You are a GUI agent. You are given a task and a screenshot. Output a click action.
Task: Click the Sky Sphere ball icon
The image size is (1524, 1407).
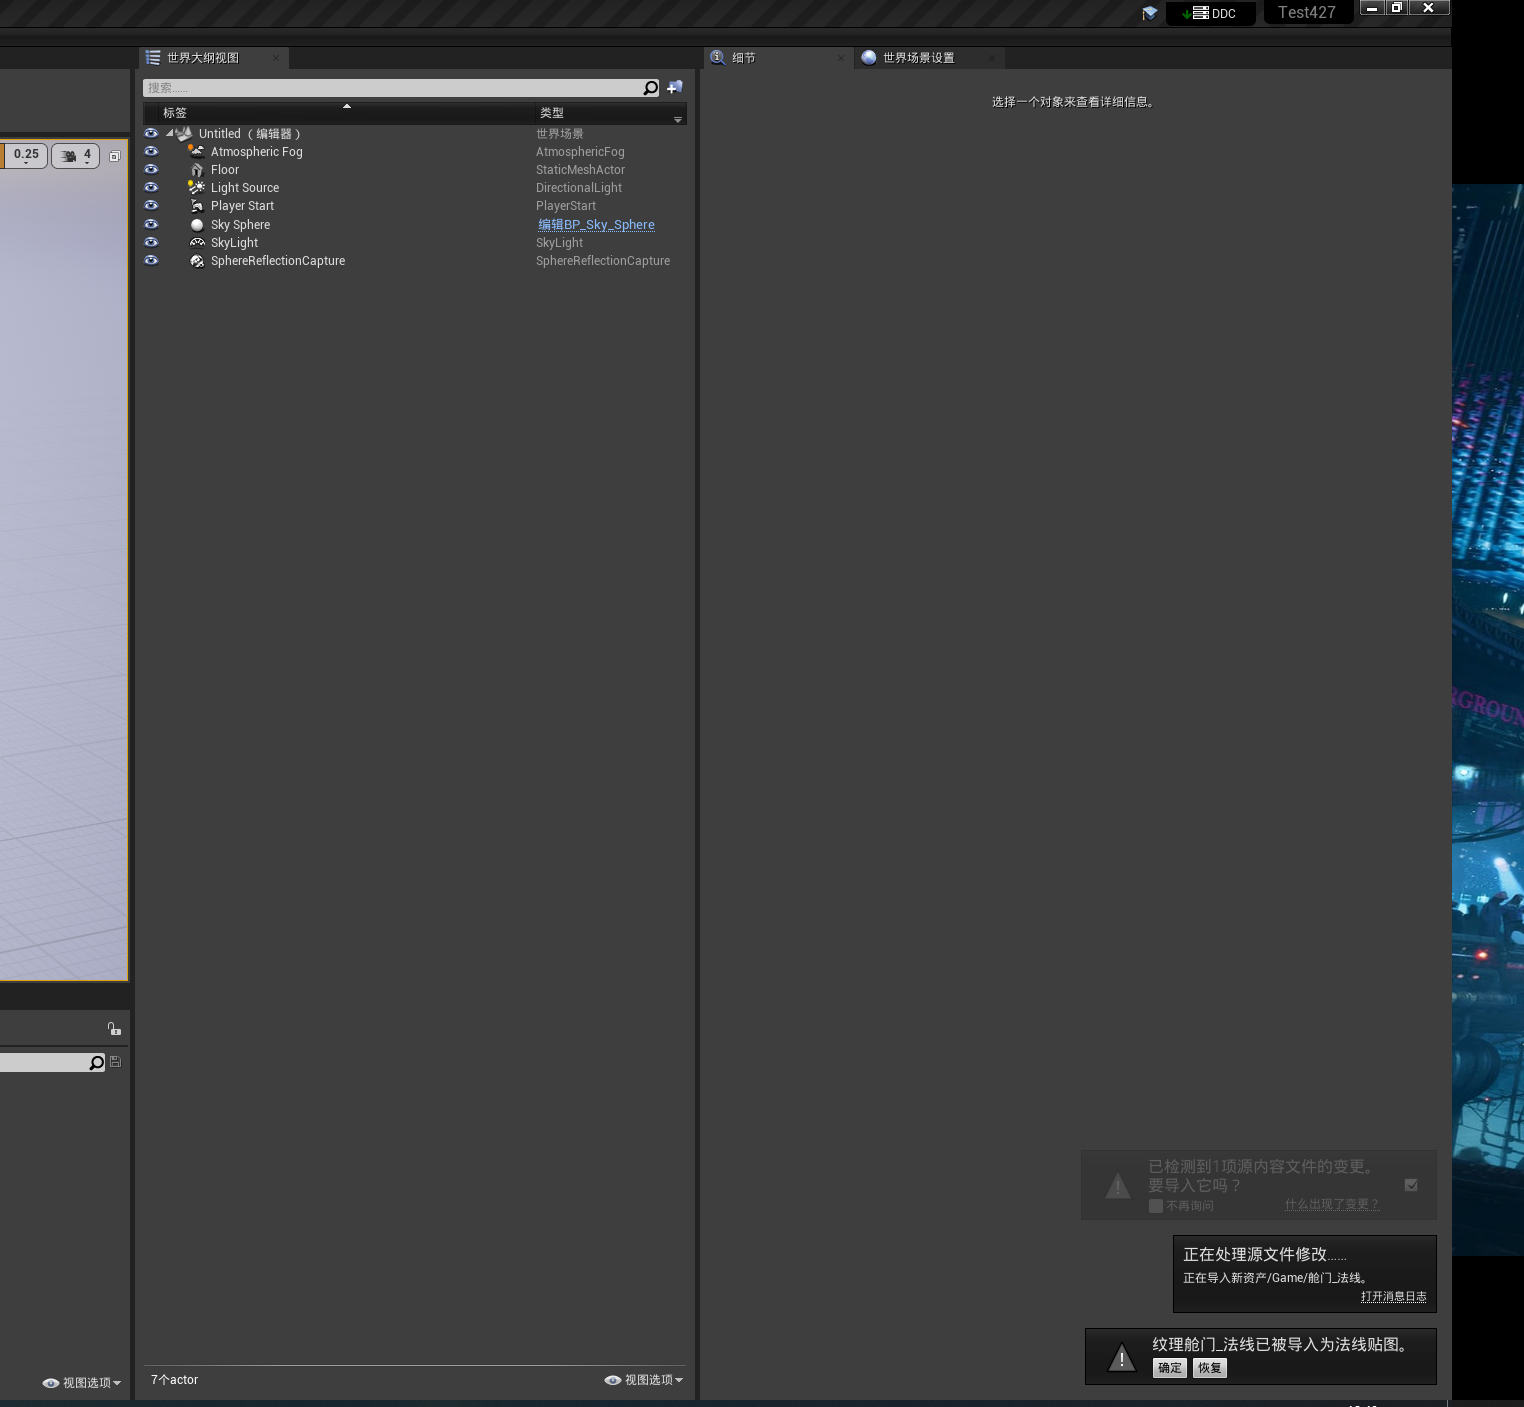pos(197,225)
